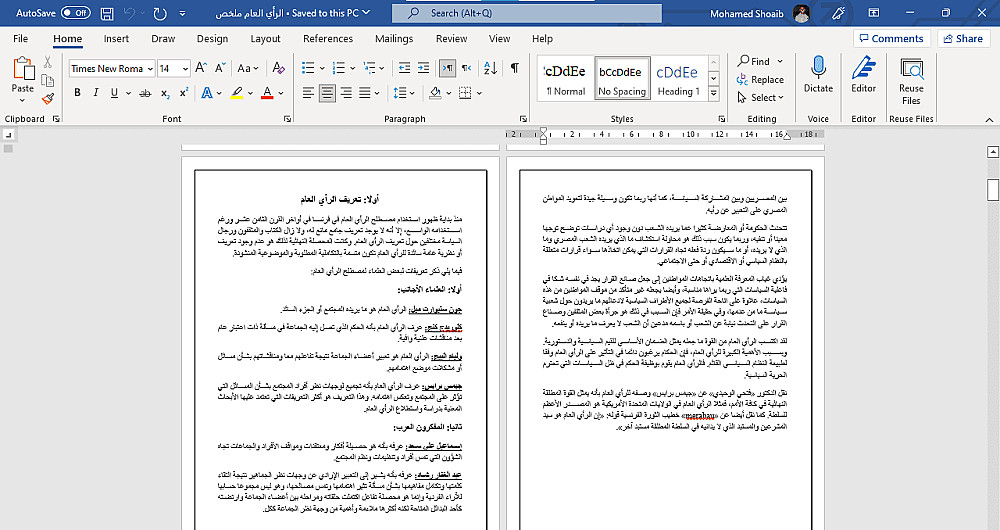Click the Paste clipboard icon
Viewport: 1000px width, 530px height.
pyautogui.click(x=23, y=68)
